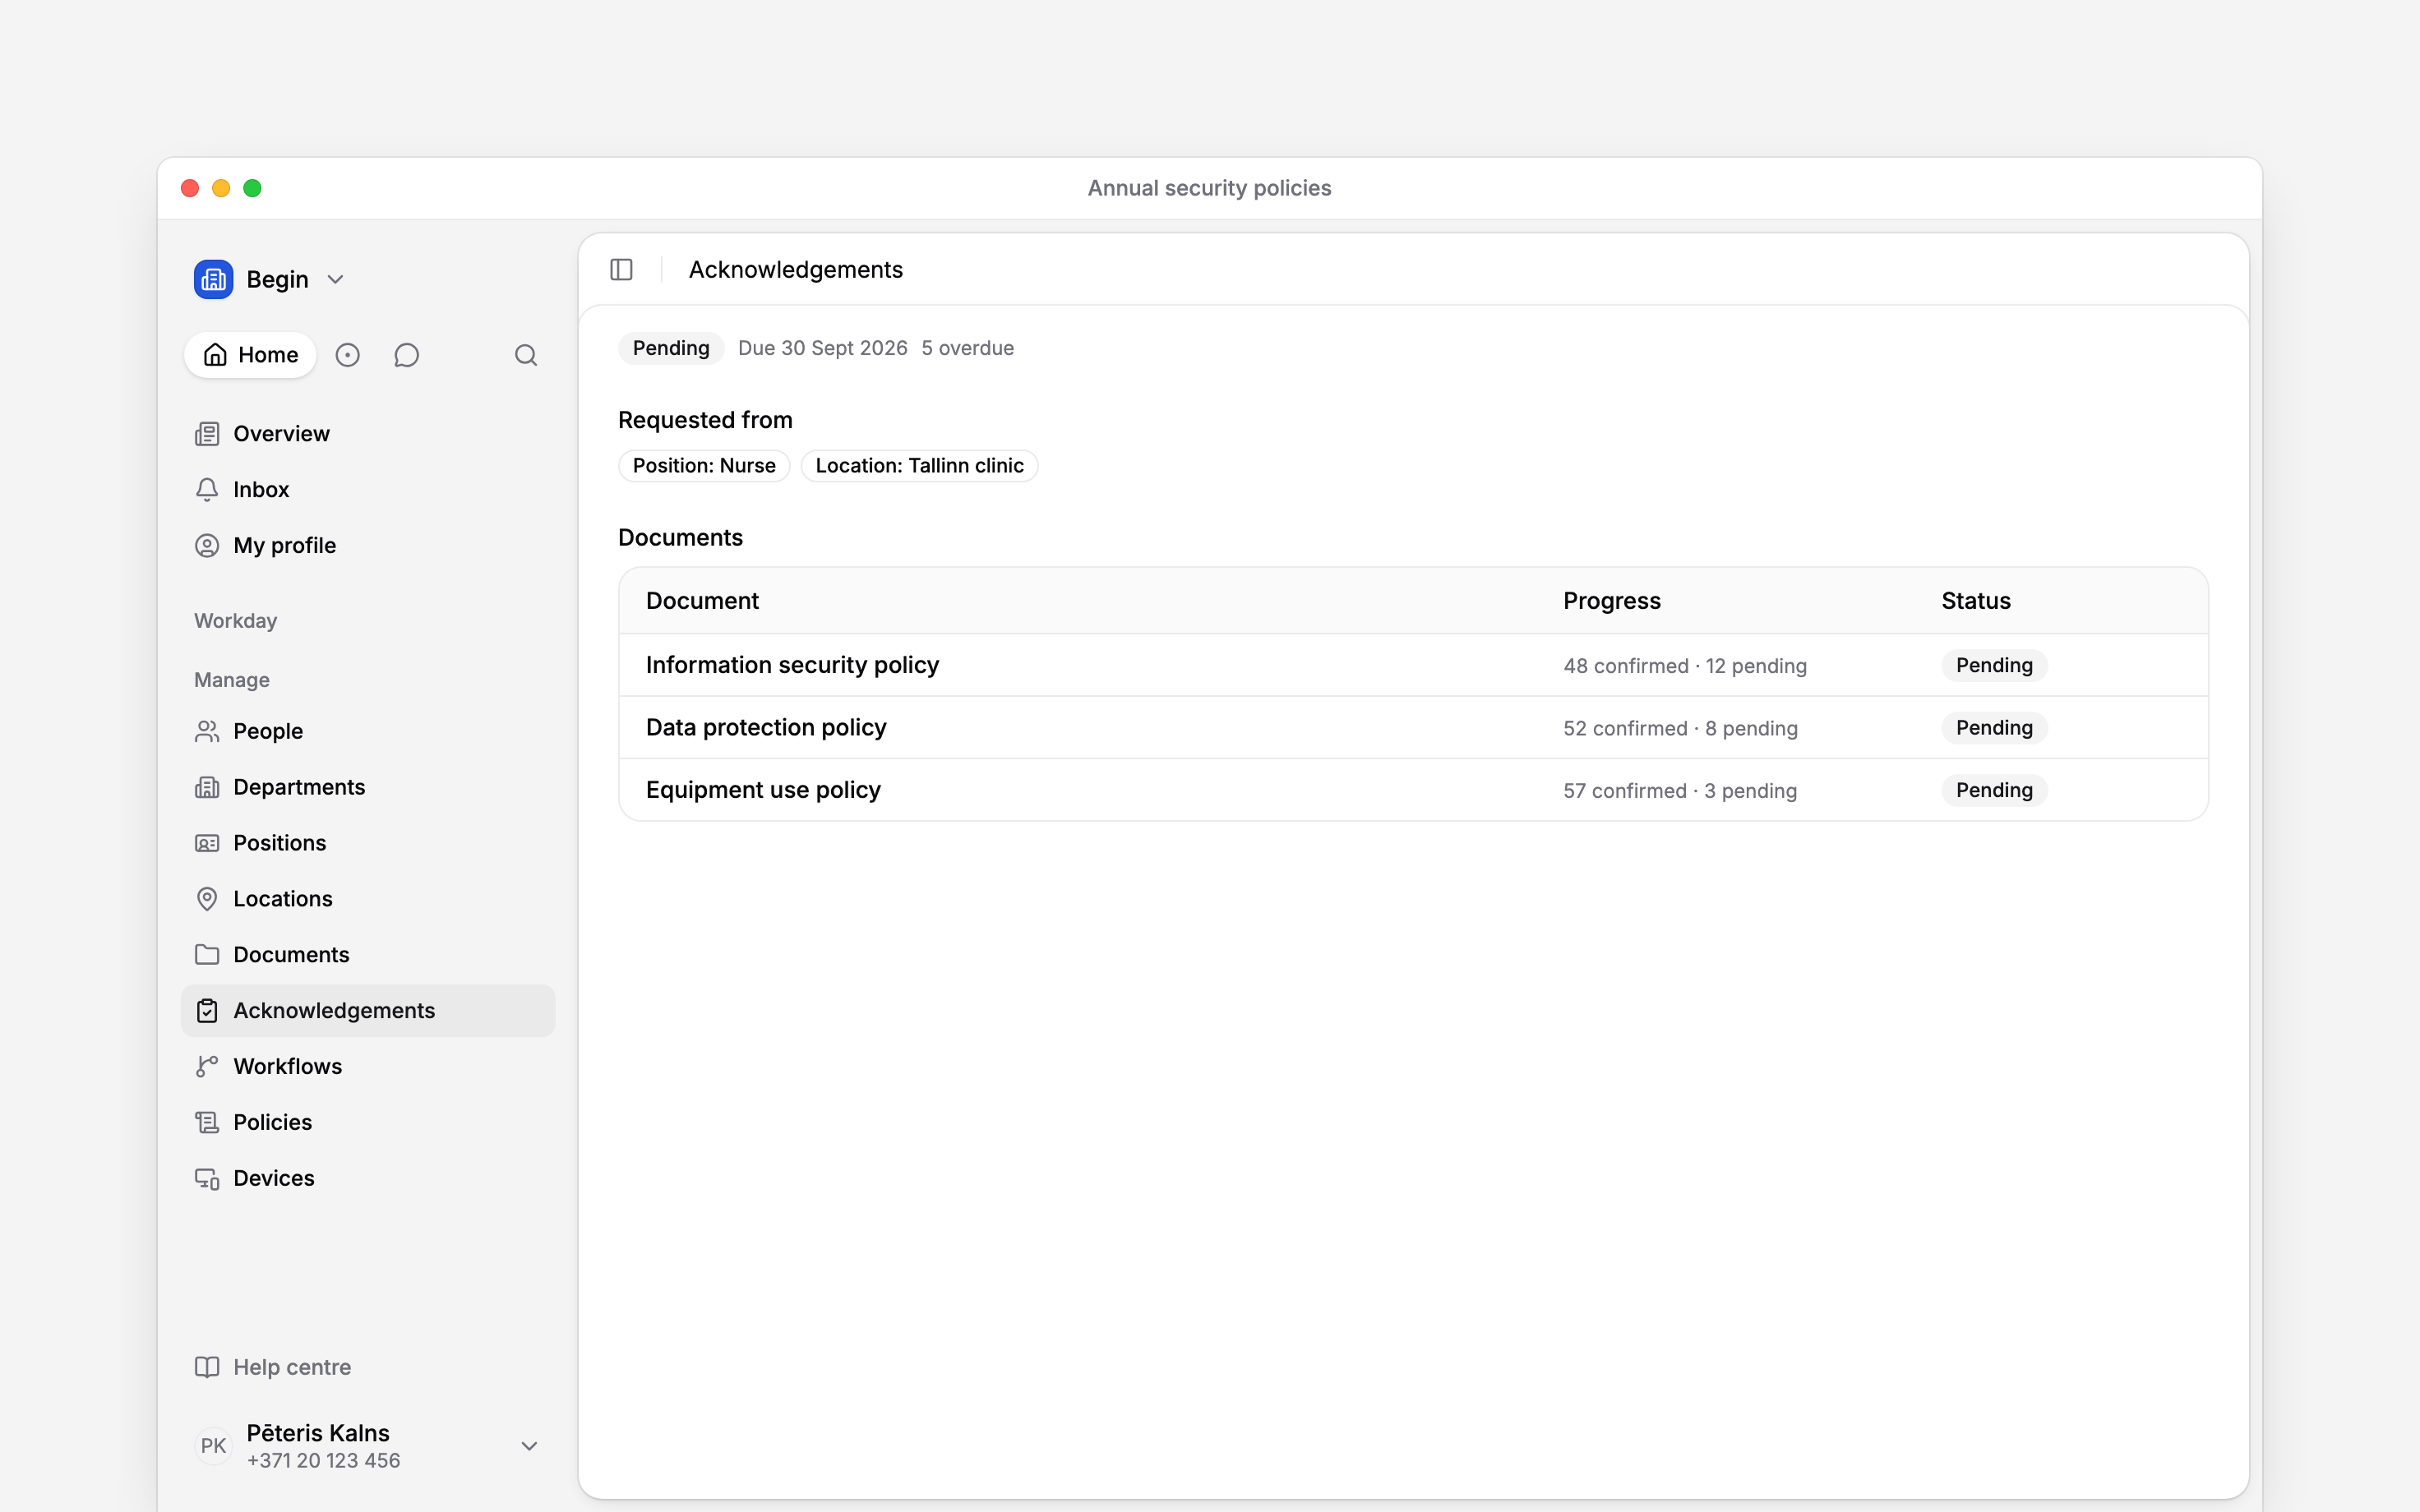Click the Overview newspaper icon
The height and width of the screenshot is (1512, 2420).
[x=207, y=434]
